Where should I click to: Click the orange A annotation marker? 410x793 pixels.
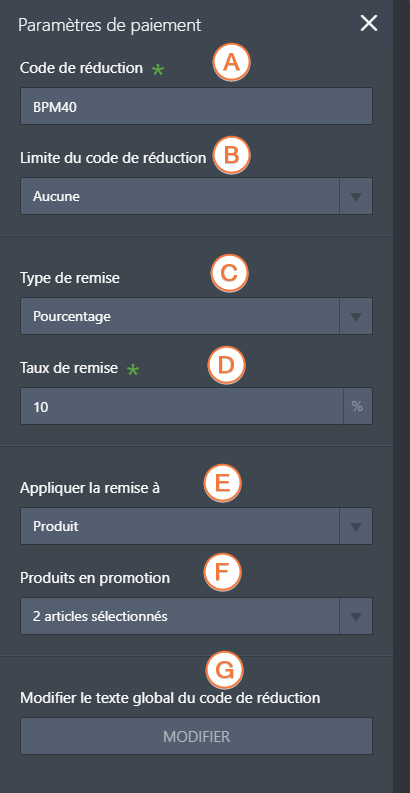tap(232, 63)
